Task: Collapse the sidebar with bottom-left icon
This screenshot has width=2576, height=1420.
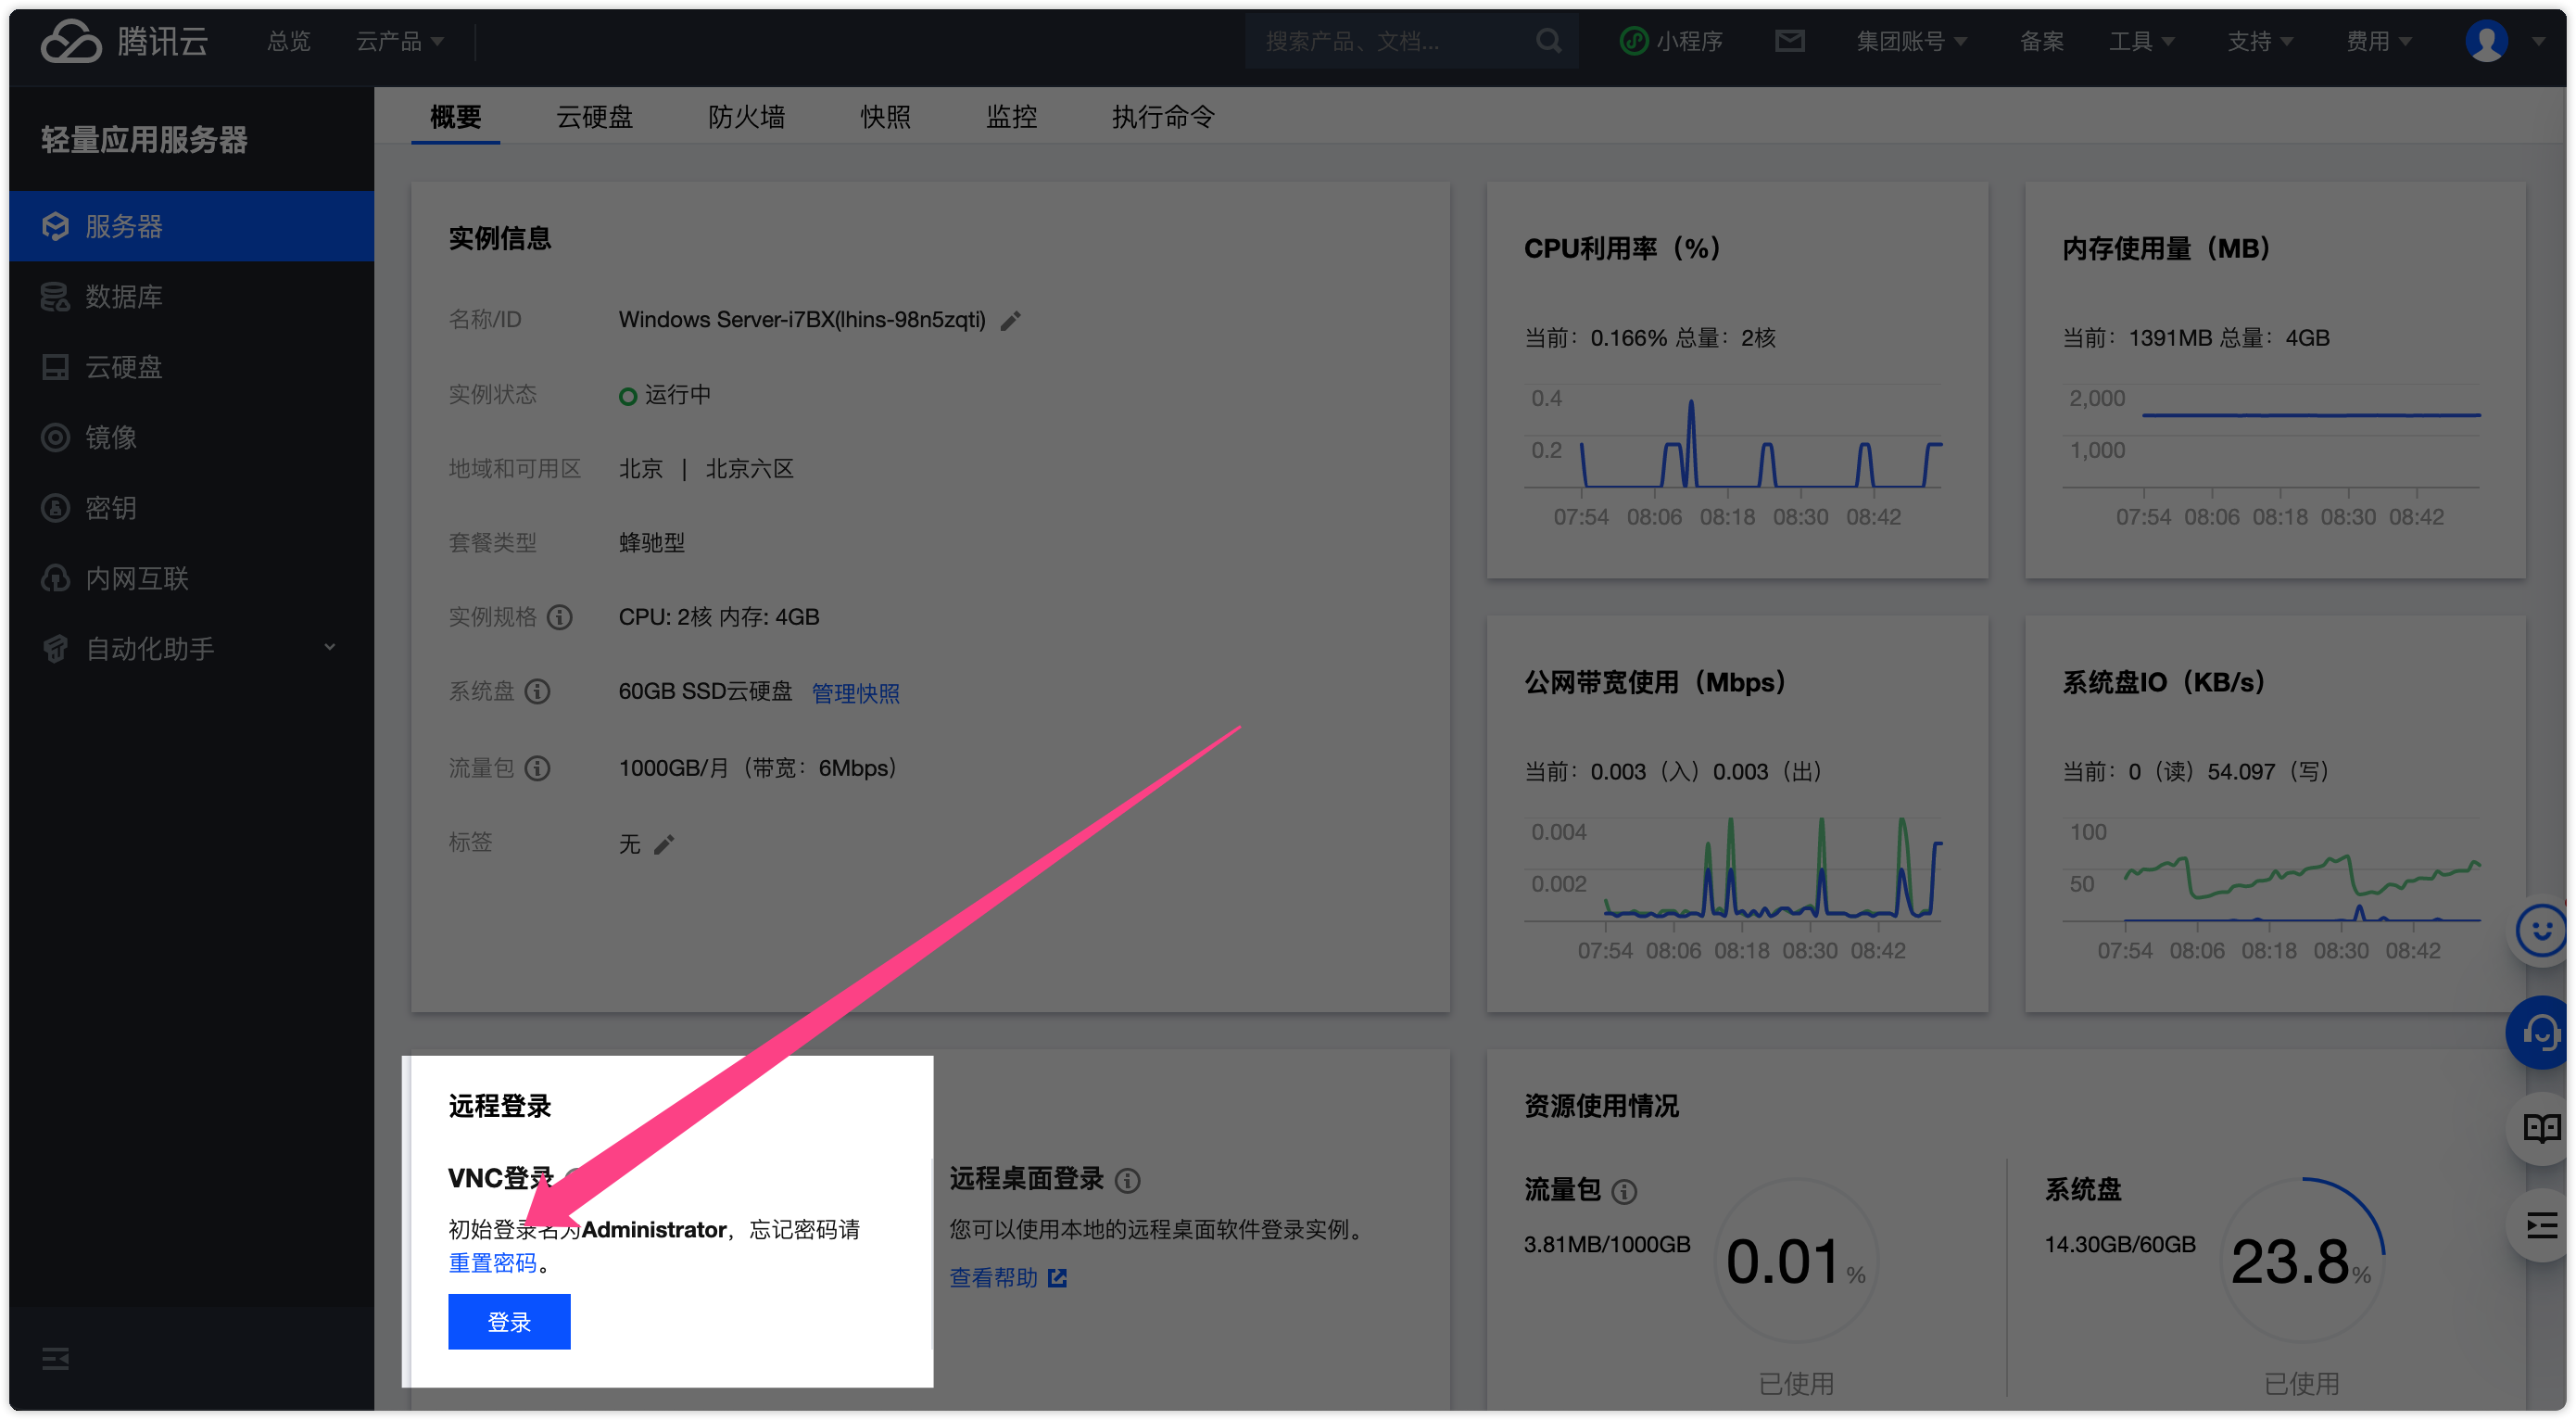Action: (56, 1359)
